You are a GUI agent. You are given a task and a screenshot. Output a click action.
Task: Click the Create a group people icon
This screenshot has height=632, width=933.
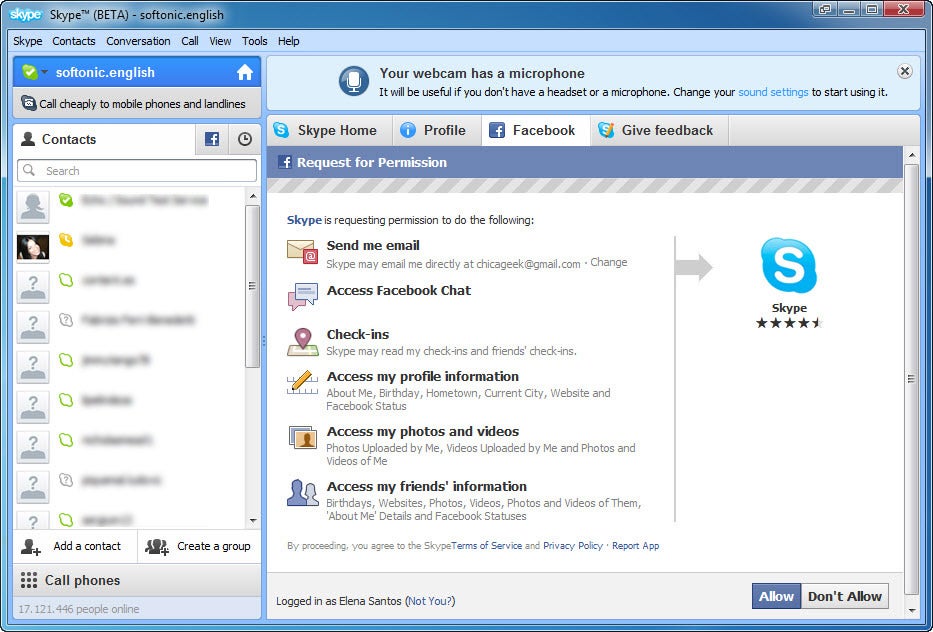tap(157, 546)
